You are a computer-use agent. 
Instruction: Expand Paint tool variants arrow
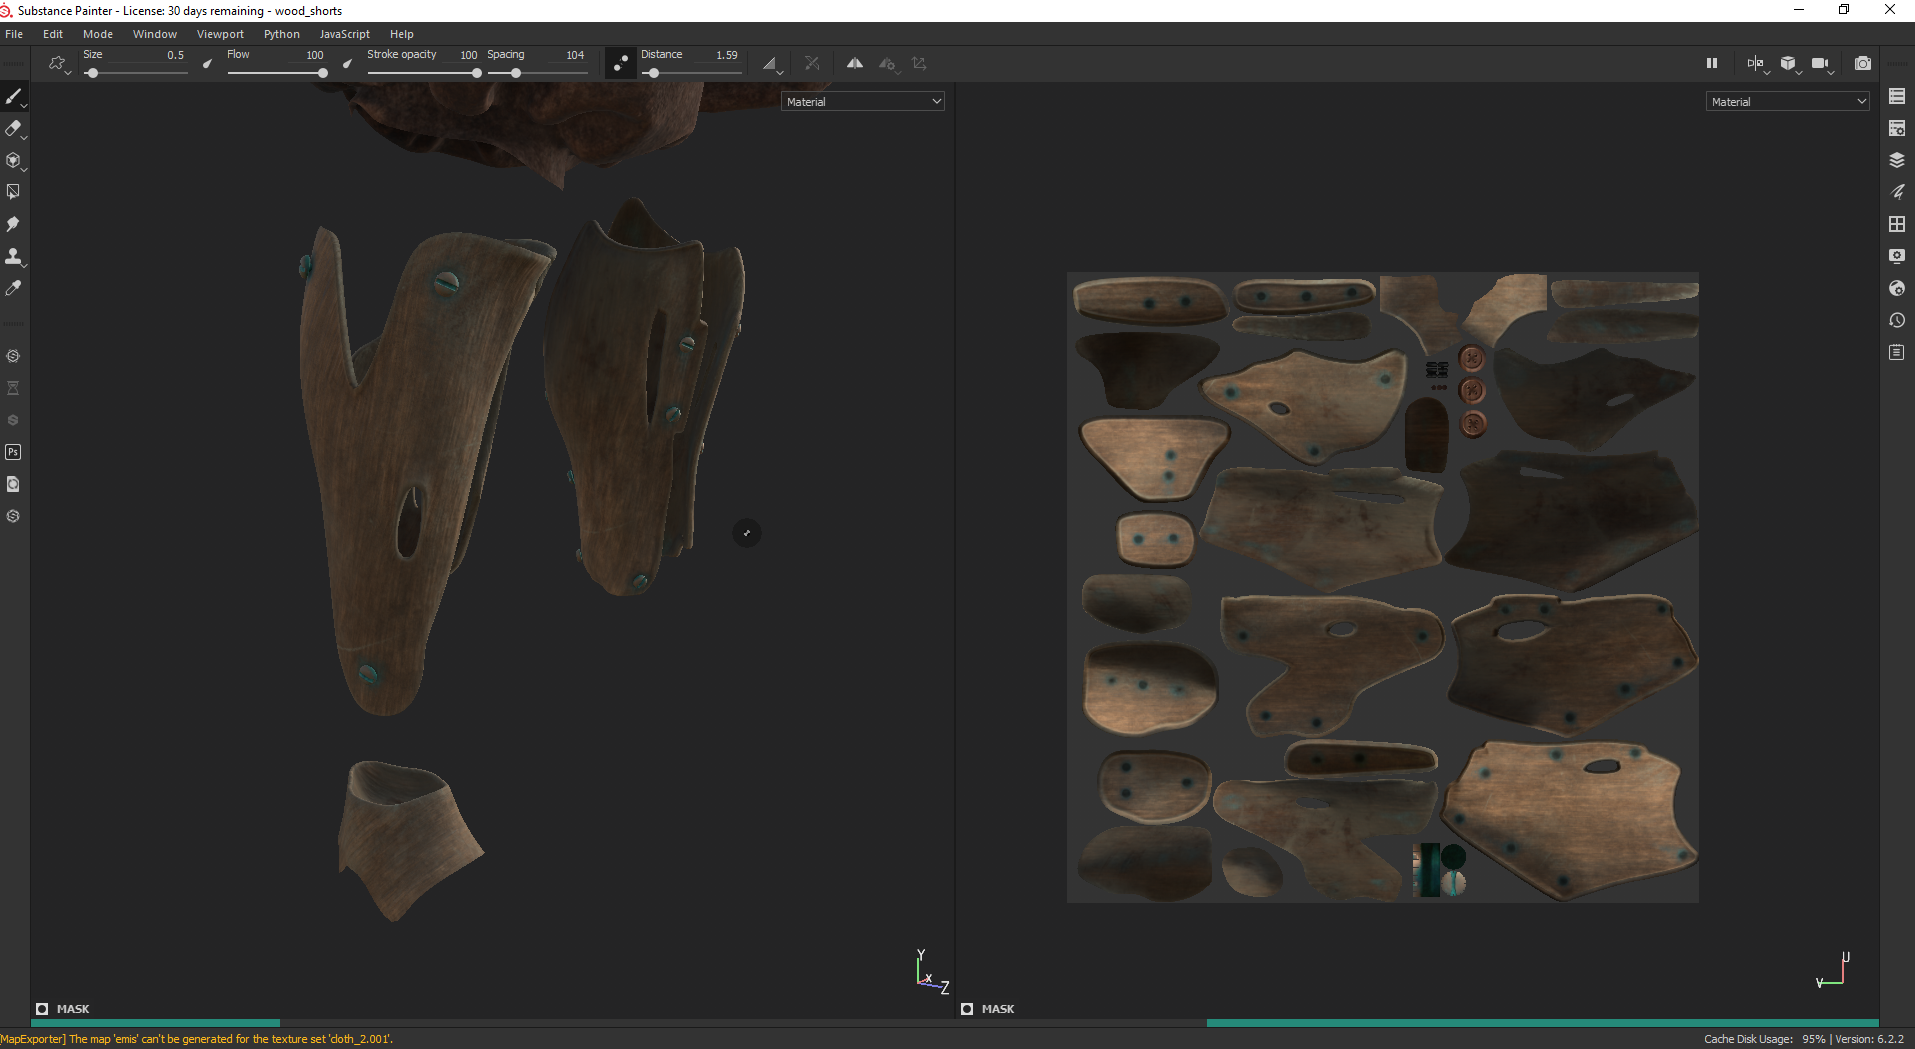pyautogui.click(x=24, y=106)
